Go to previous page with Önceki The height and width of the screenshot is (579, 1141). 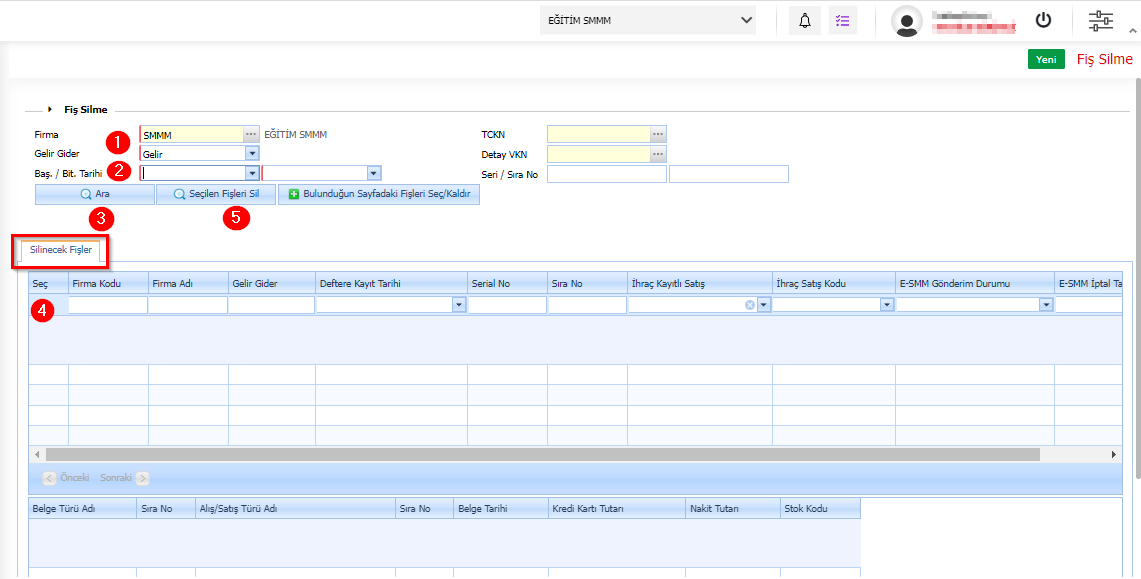pyautogui.click(x=67, y=478)
